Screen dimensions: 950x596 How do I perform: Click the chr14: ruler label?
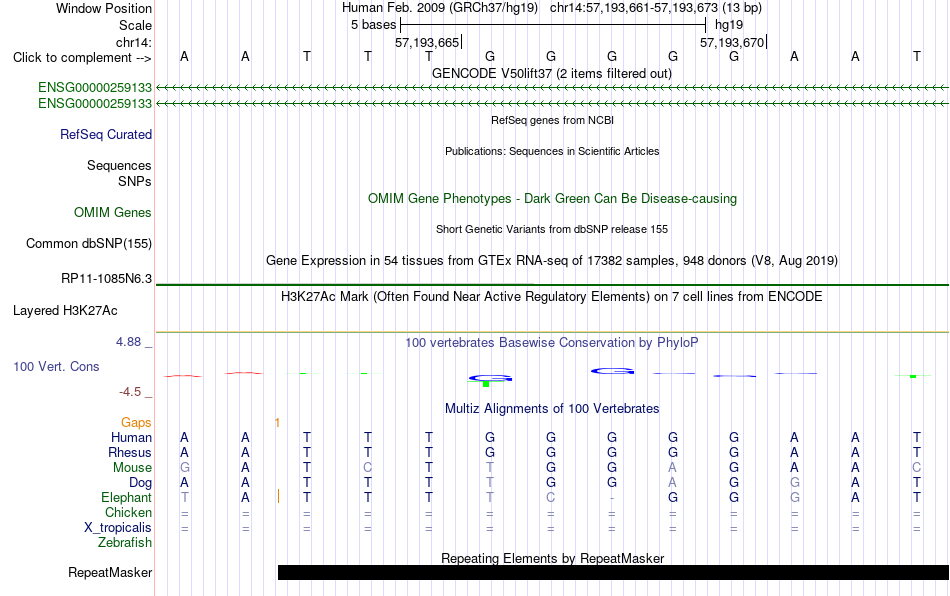(x=133, y=42)
